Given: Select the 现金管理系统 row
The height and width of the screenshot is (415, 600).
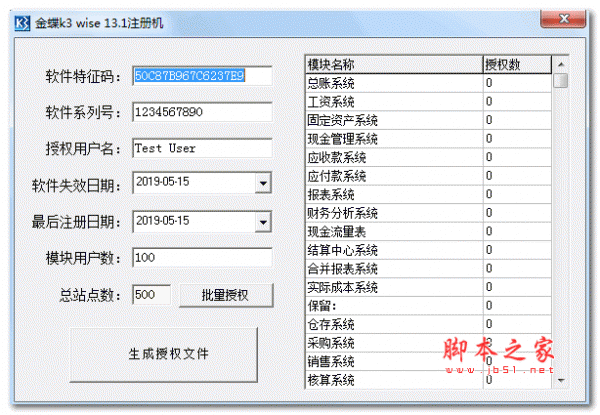Looking at the screenshot, I should 429,139.
